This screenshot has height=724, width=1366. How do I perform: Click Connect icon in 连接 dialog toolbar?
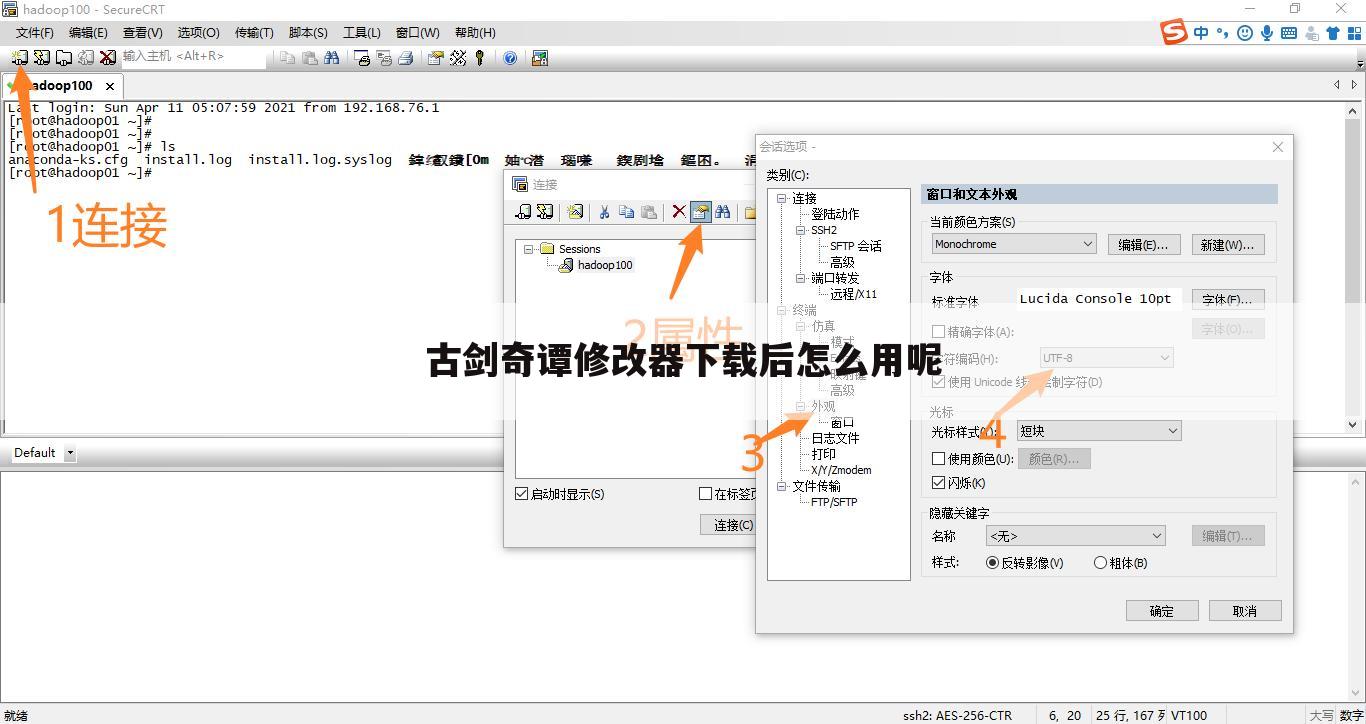523,212
